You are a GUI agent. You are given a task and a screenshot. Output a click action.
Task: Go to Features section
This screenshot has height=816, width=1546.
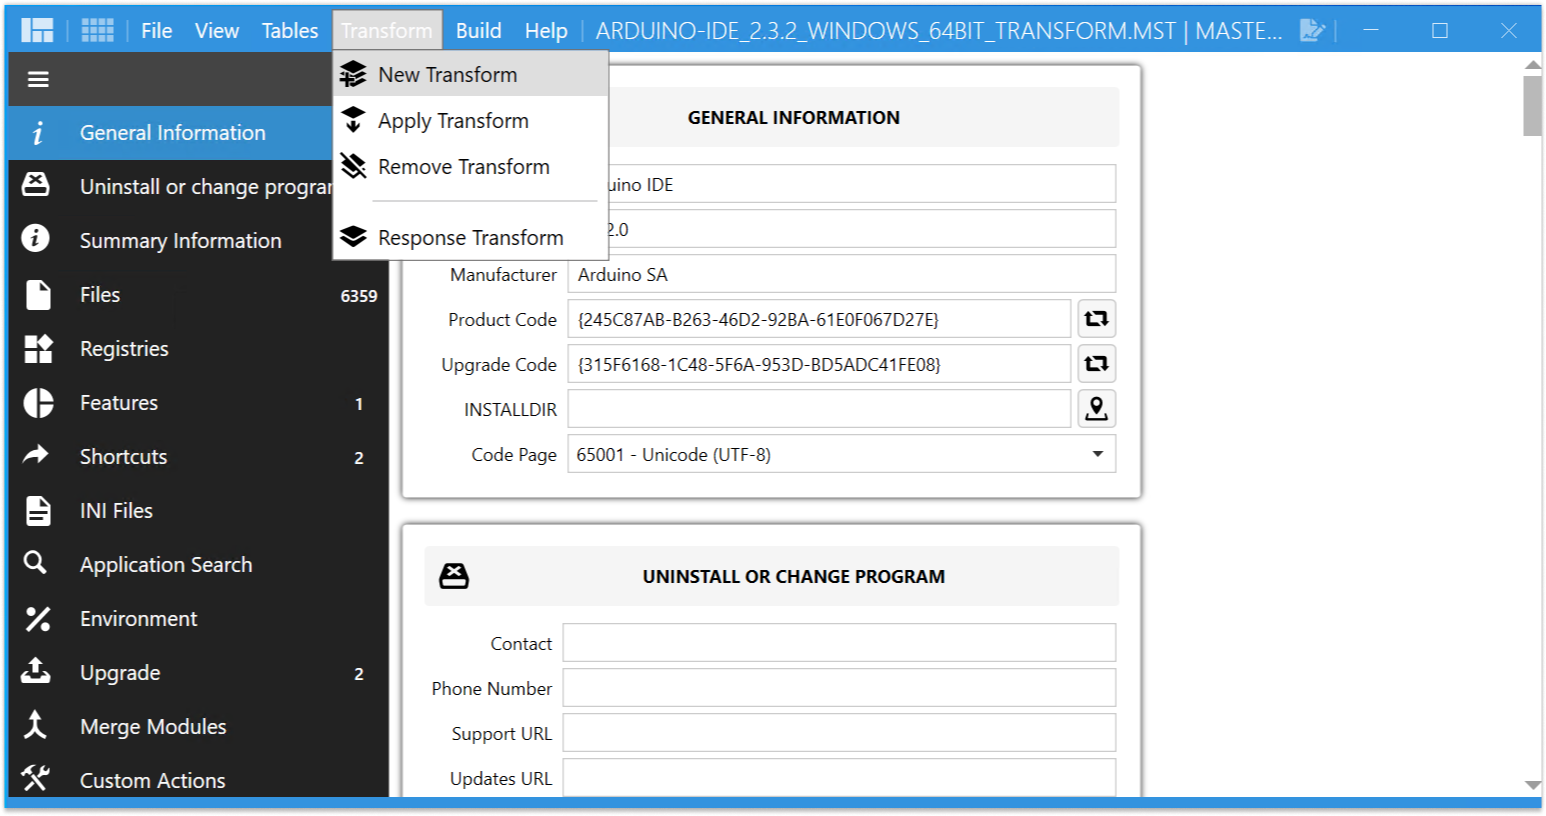pos(198,403)
